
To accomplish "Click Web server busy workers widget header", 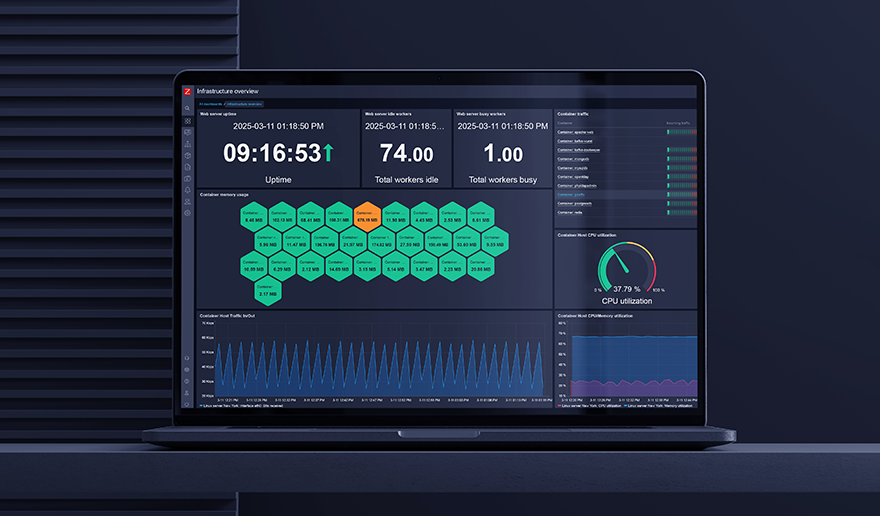I will 481,113.
